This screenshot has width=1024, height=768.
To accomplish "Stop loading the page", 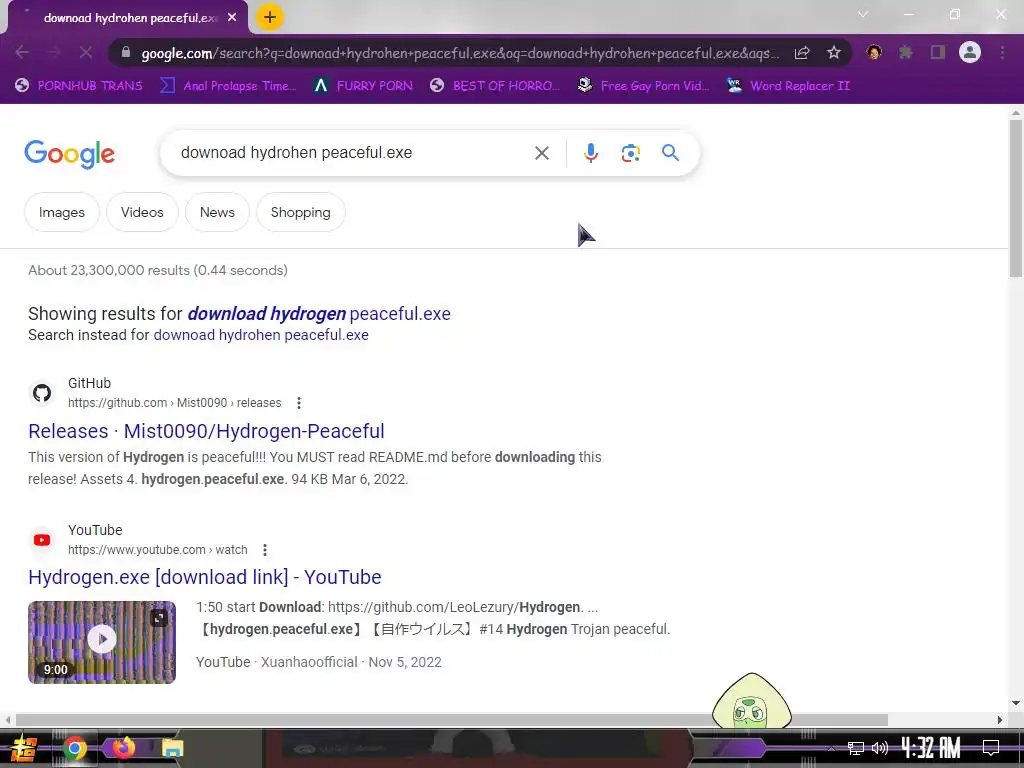I will tap(86, 52).
